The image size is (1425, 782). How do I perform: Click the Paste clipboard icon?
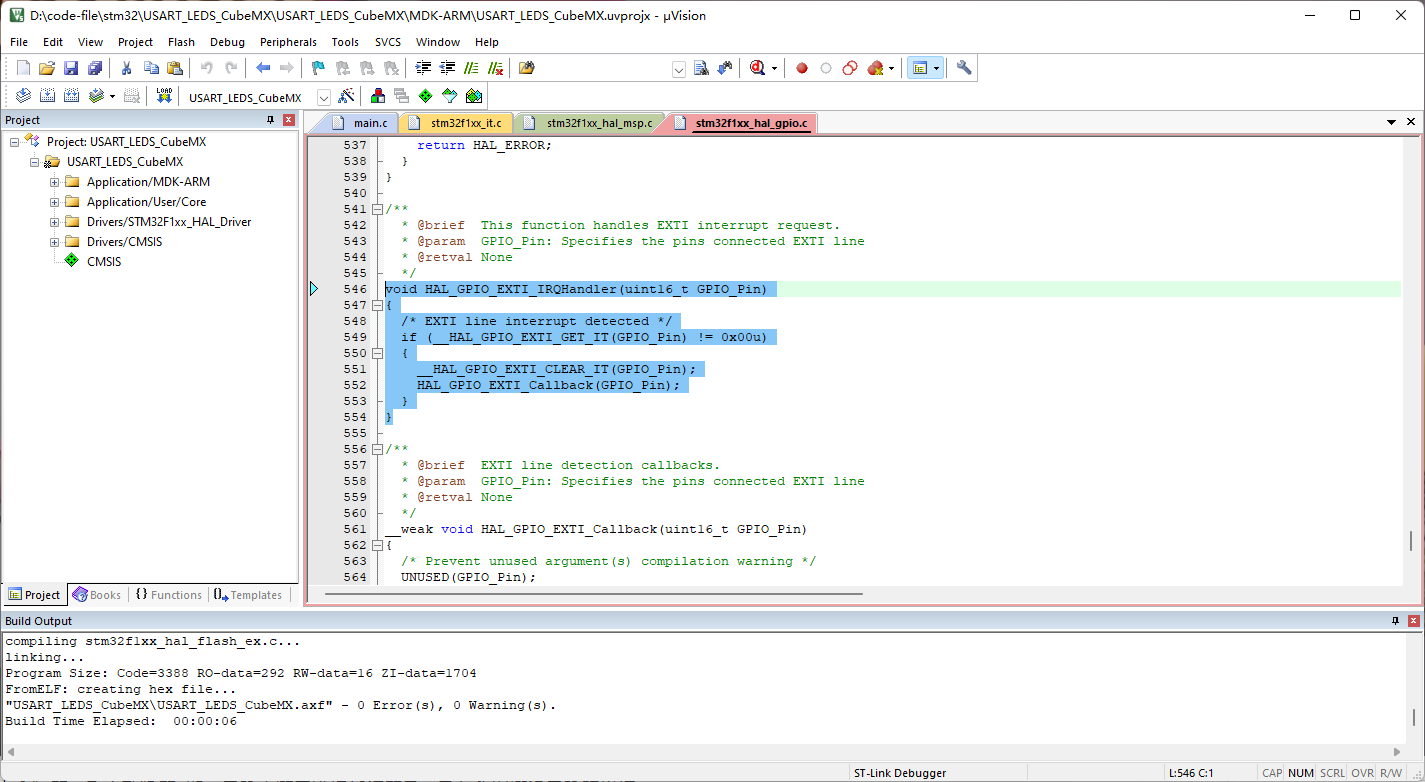click(175, 68)
